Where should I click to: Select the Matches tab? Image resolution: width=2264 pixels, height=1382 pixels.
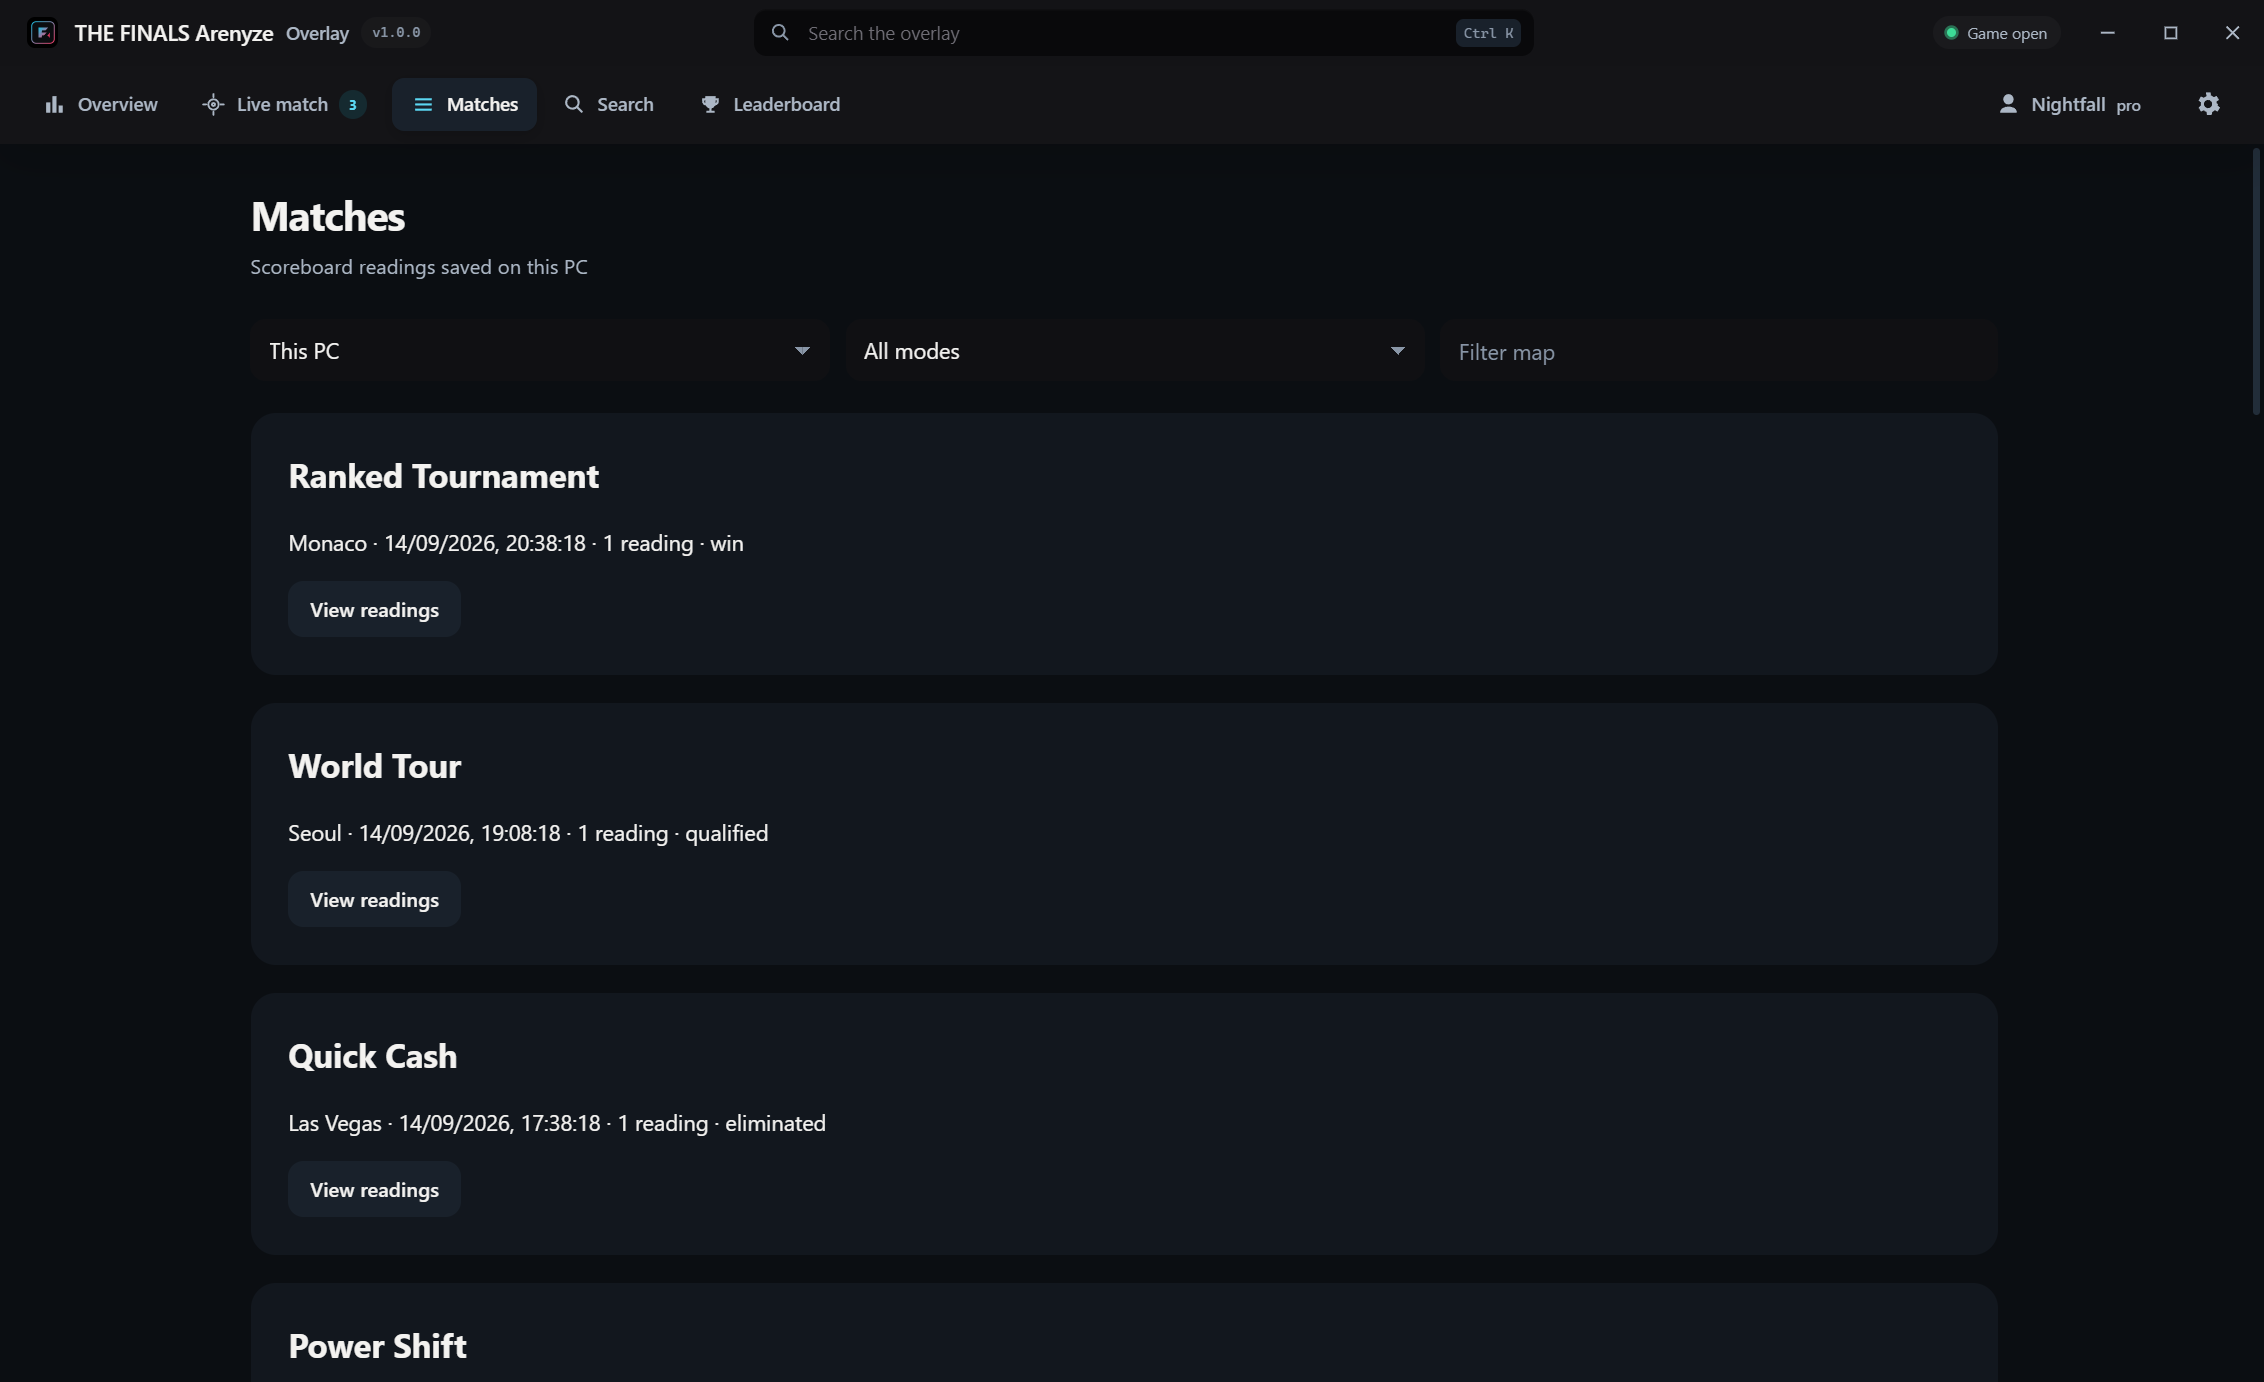pyautogui.click(x=464, y=104)
